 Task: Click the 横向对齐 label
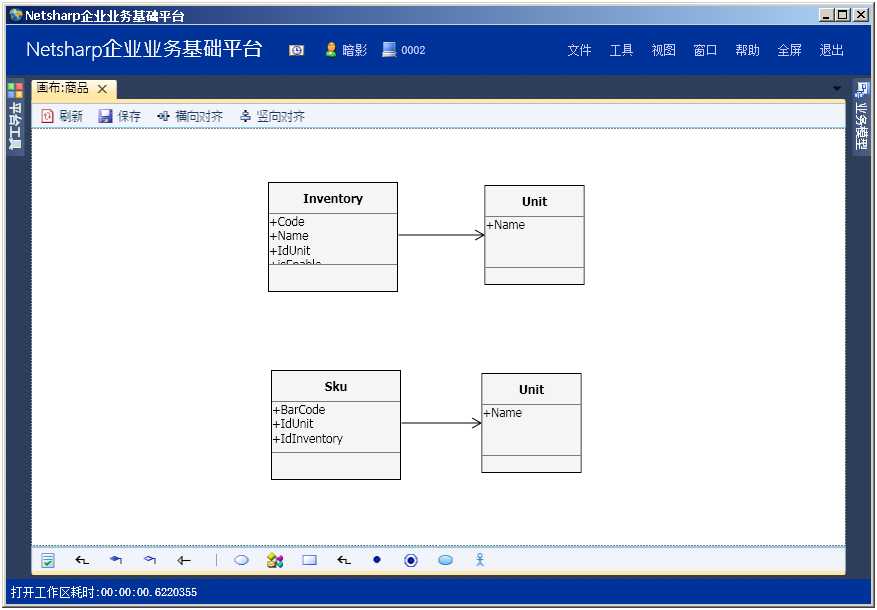click(x=199, y=116)
